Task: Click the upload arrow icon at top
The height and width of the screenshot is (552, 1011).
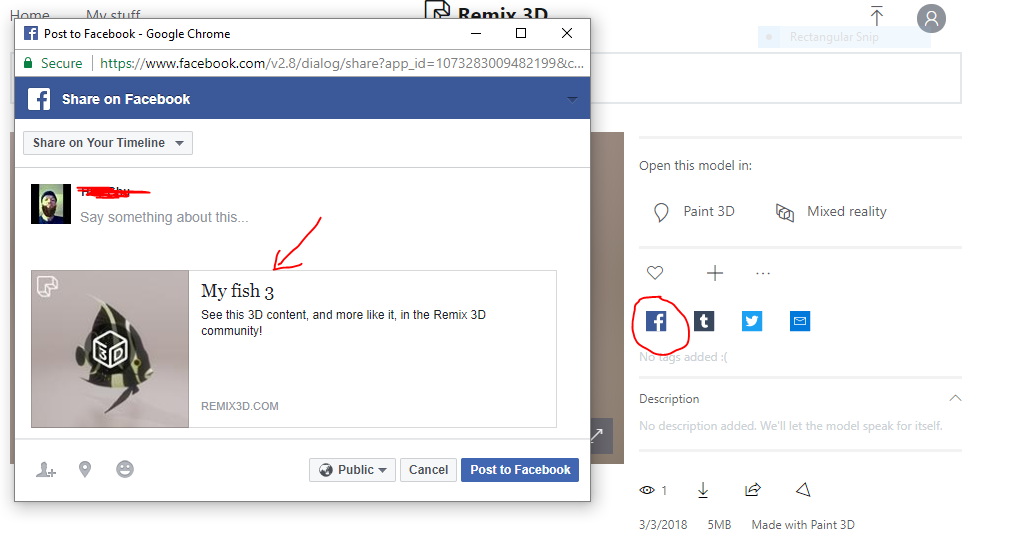Action: (876, 15)
